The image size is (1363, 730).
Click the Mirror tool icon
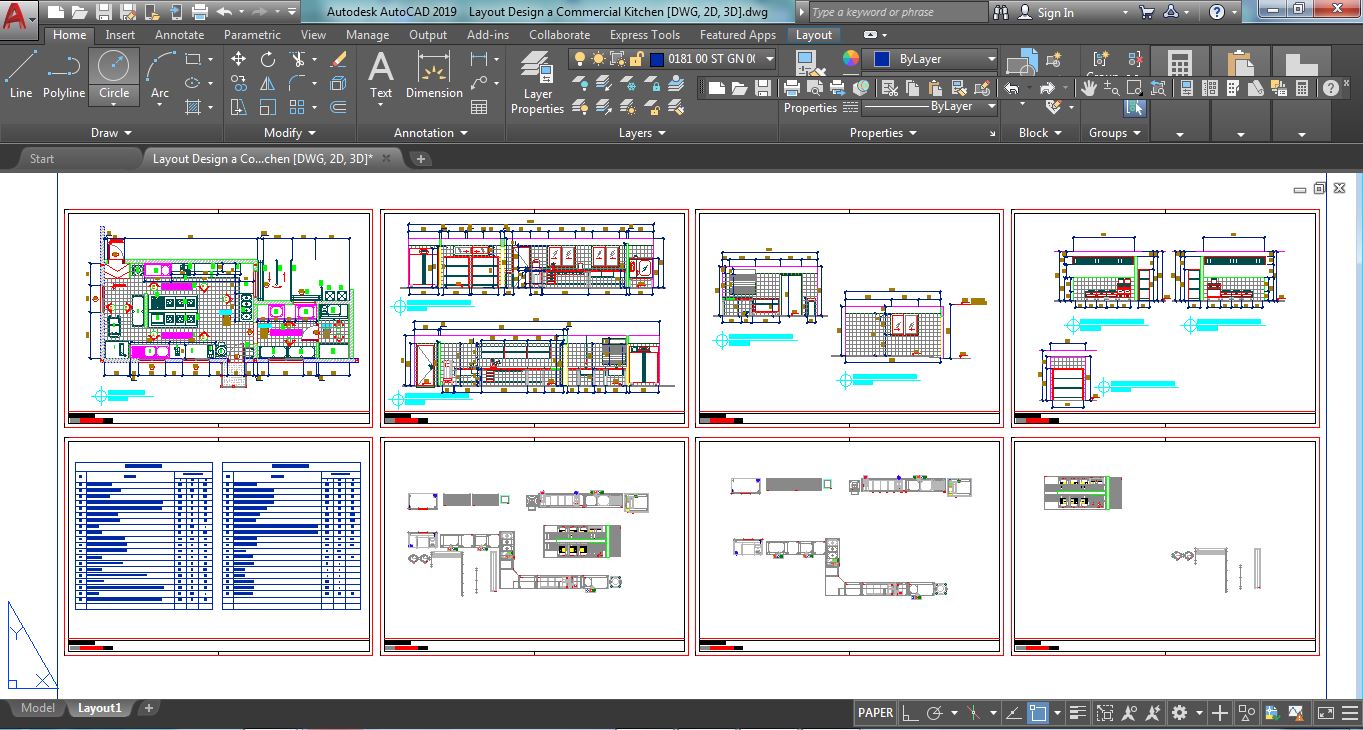[x=268, y=83]
